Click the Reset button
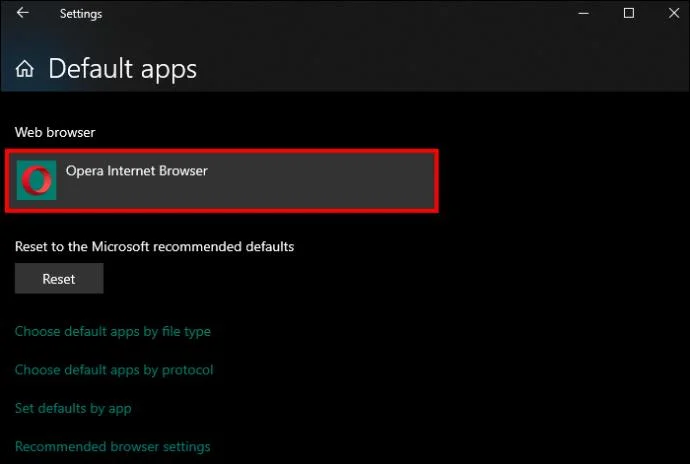This screenshot has height=464, width=690. coord(59,279)
